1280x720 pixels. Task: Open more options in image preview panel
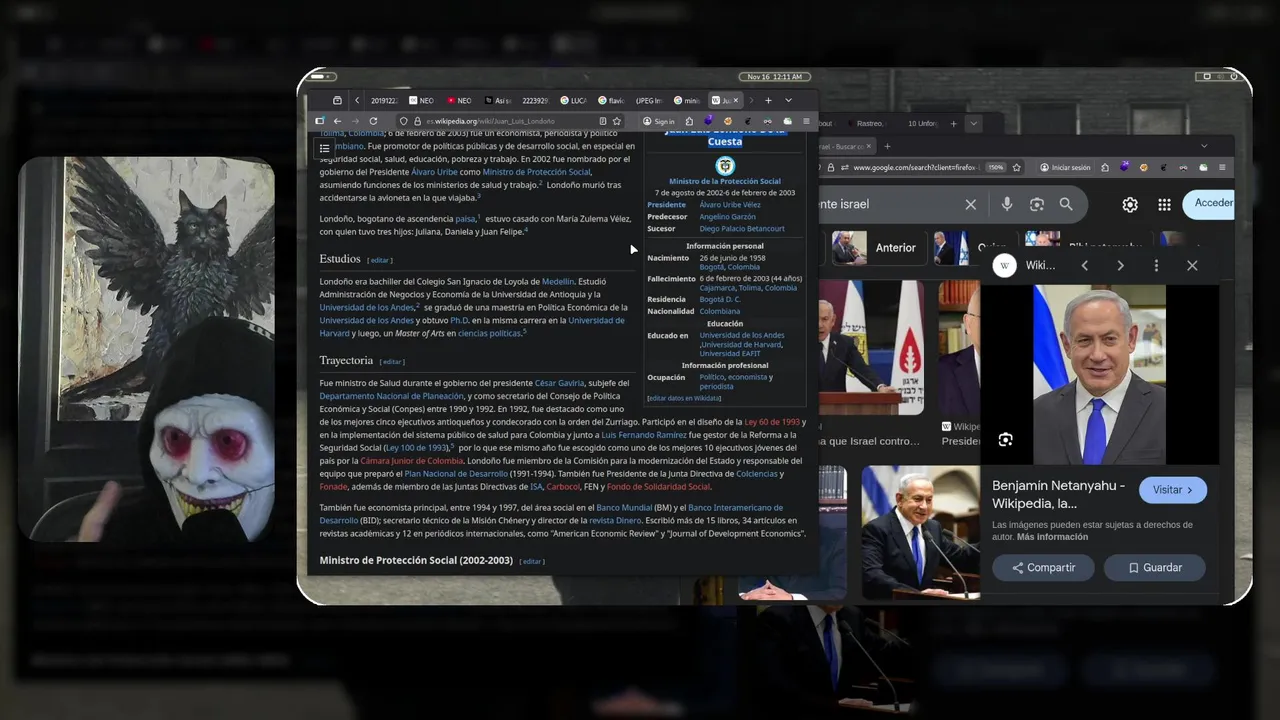1156,265
